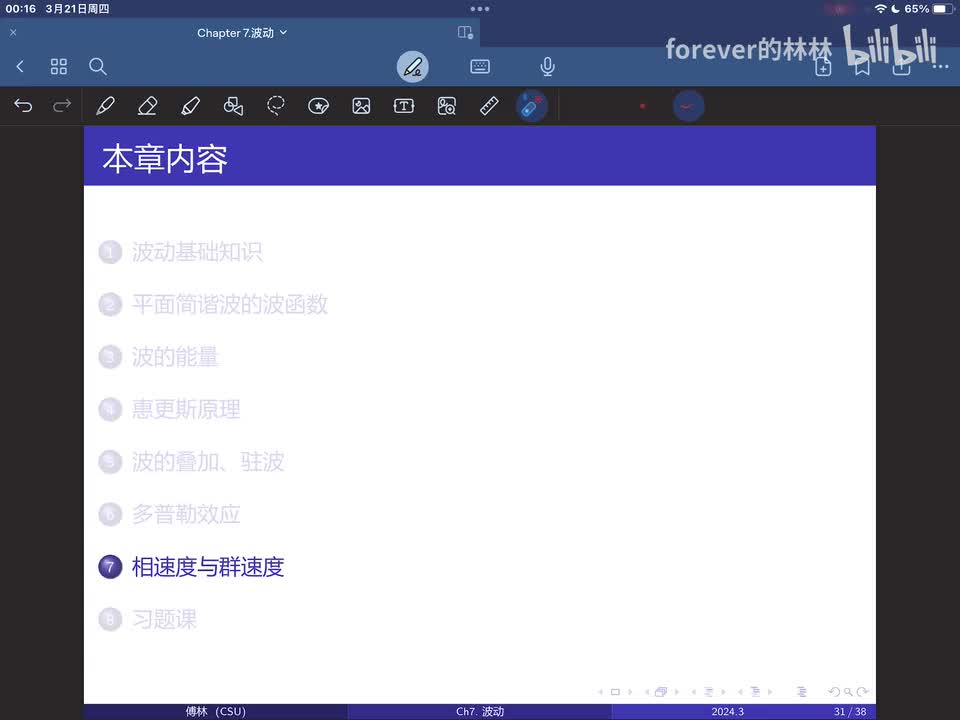960x720 pixels.
Task: Select the Highlighter tool
Action: coord(190,106)
